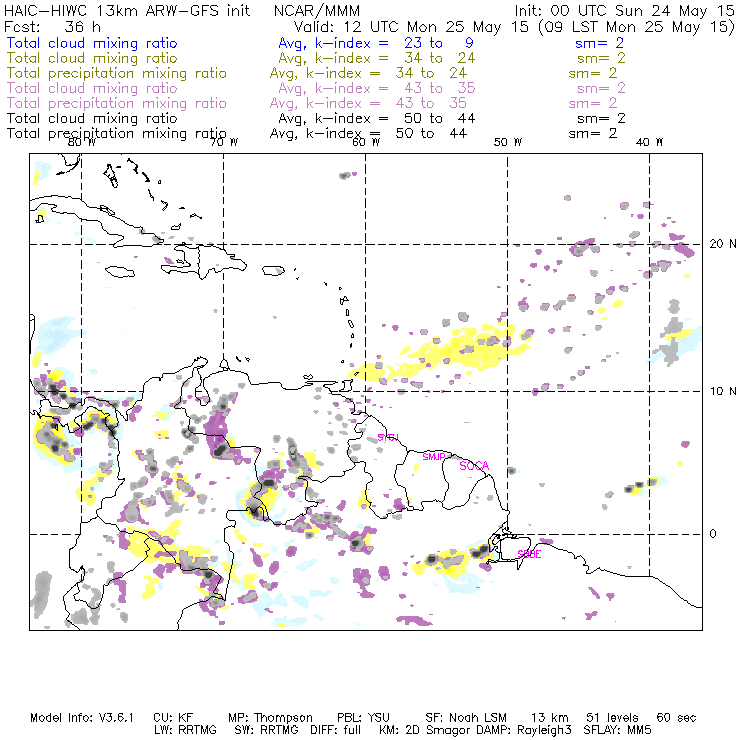Viewport: 740px width, 740px height.
Task: Click the purple "Total precipitation mixing ratio" legend label
Action: click(117, 103)
